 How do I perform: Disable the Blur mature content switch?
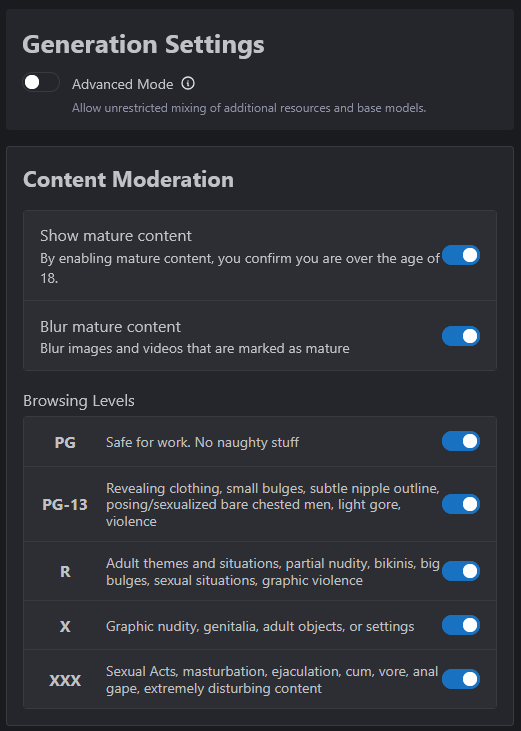tap(460, 336)
